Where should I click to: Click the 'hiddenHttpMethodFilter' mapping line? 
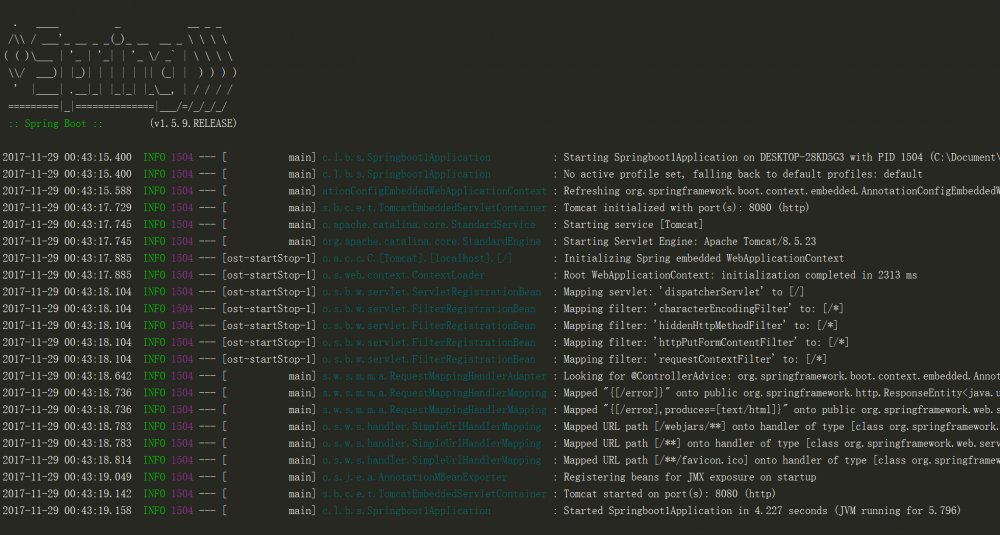coord(701,326)
